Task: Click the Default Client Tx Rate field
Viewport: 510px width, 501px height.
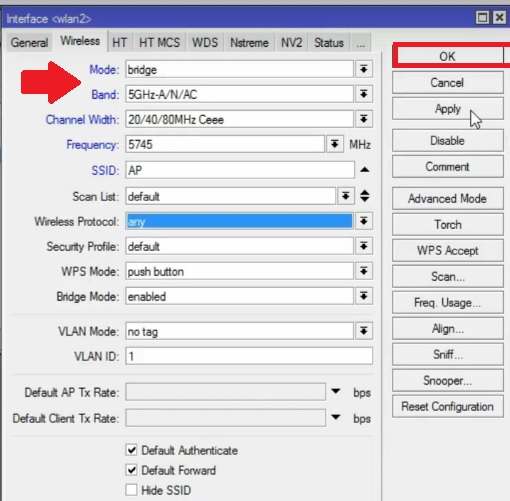Action: pos(226,417)
